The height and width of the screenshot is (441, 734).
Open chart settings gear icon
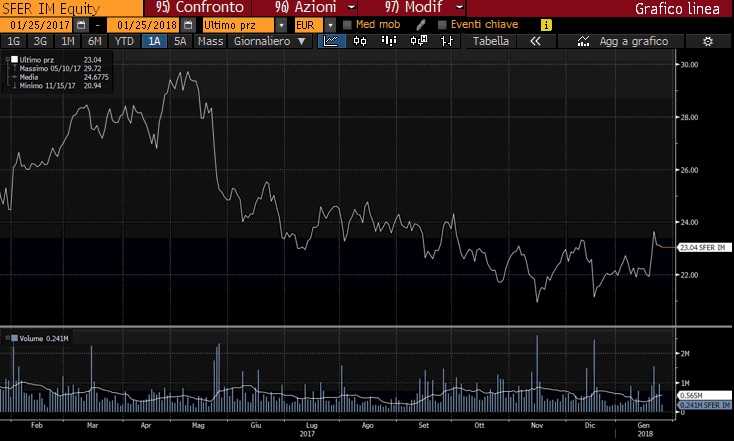tap(708, 41)
